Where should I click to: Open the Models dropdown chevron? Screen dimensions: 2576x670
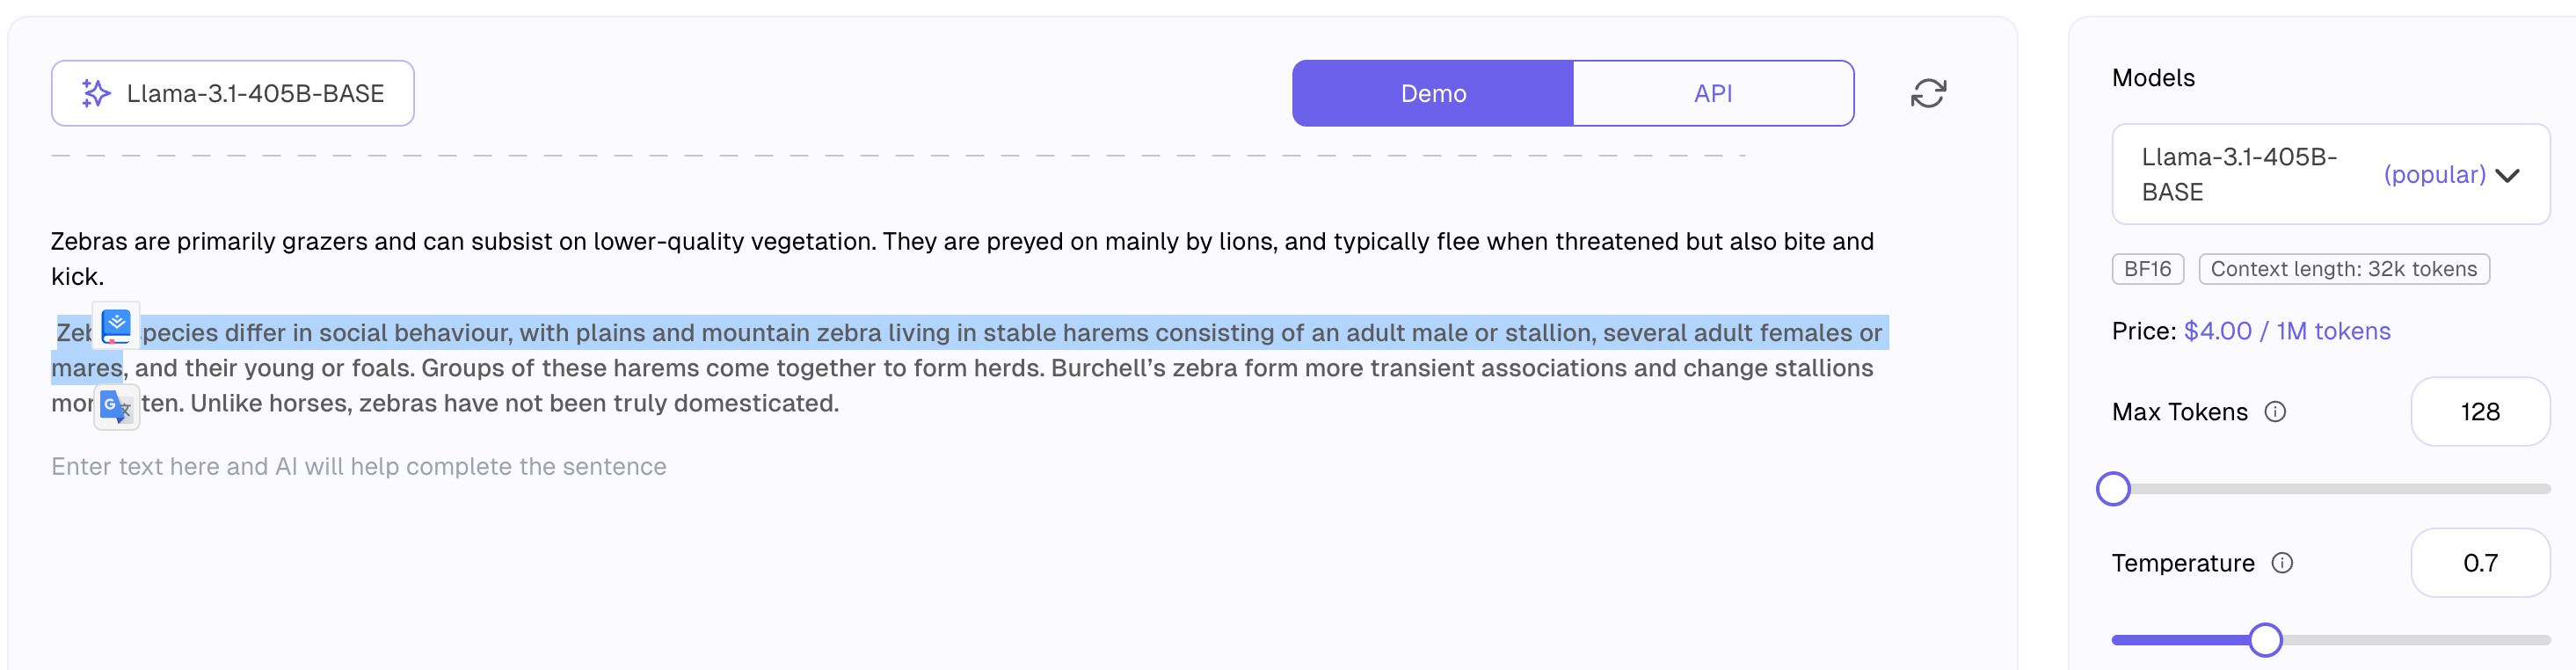2507,175
